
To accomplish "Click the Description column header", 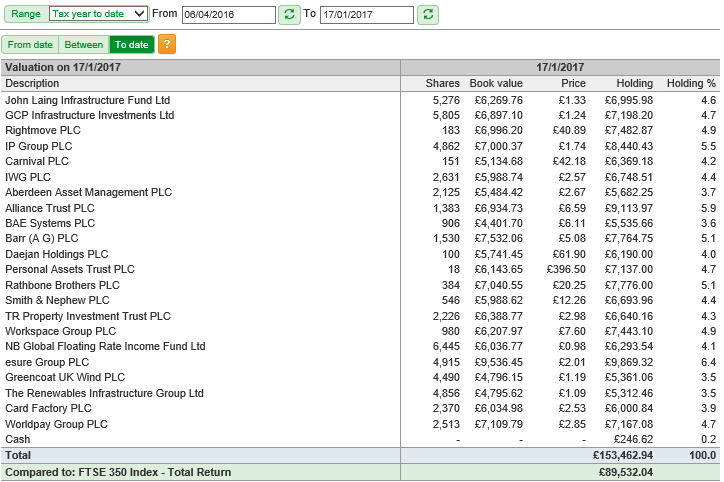I will point(32,84).
